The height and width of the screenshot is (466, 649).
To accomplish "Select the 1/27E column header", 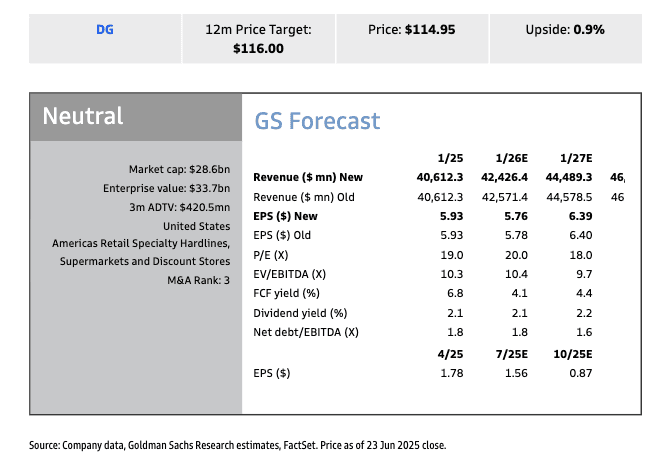I will pos(573,158).
